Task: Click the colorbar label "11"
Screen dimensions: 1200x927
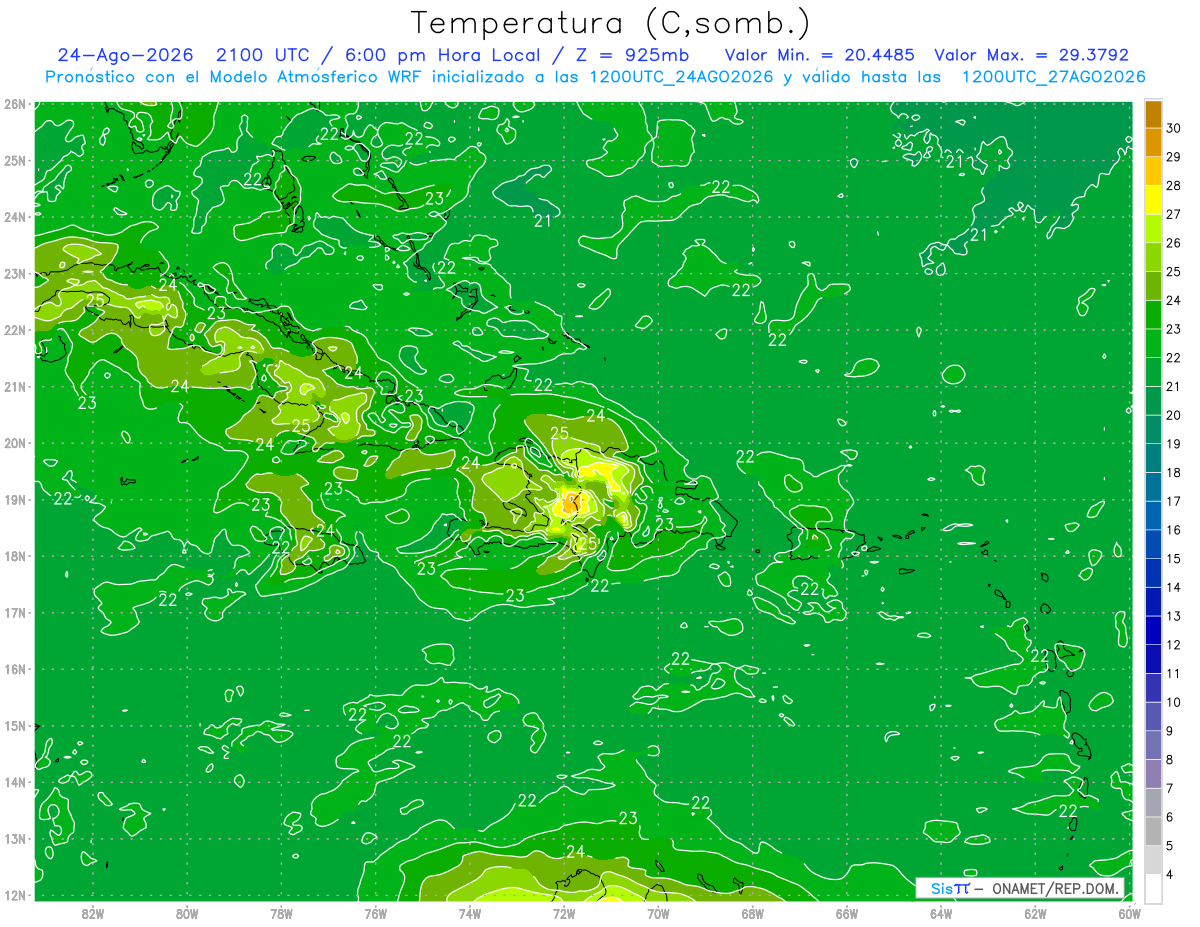Action: pos(1174,673)
